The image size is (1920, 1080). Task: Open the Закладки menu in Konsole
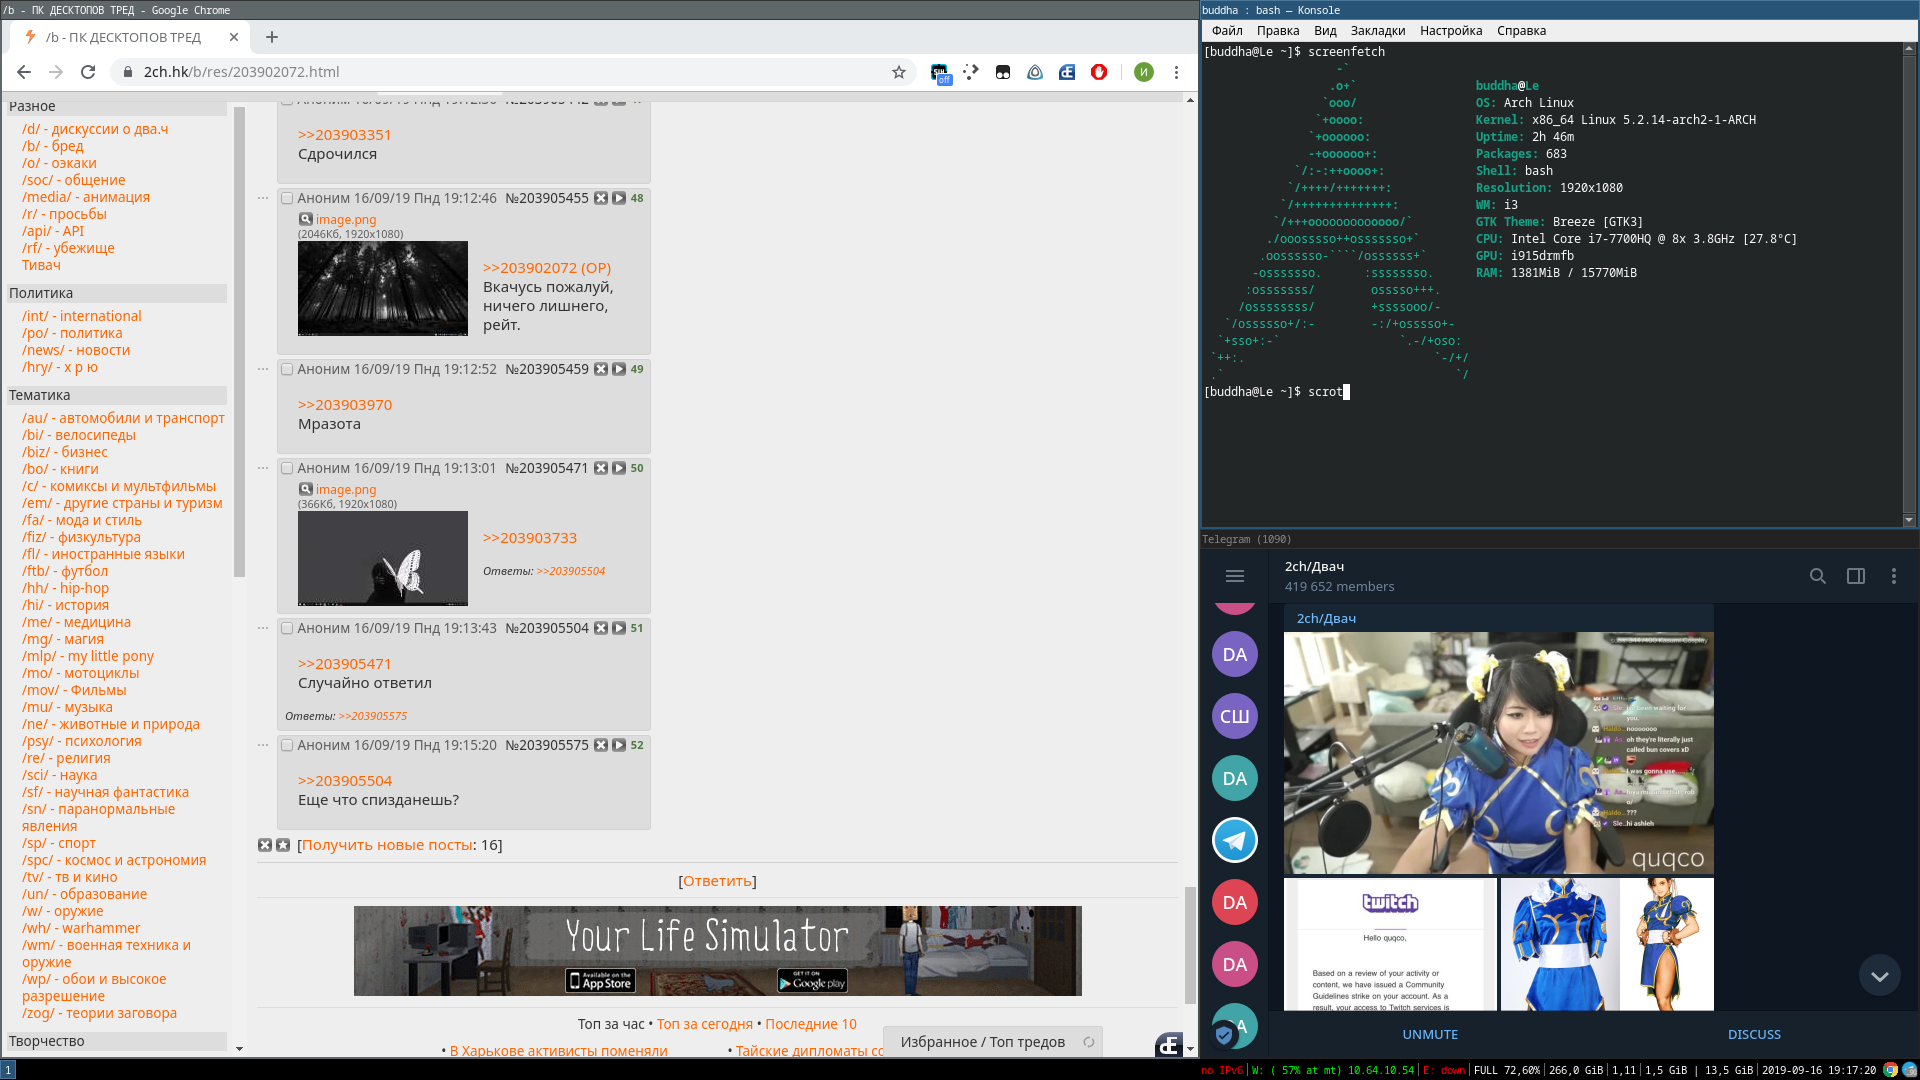pyautogui.click(x=1378, y=31)
